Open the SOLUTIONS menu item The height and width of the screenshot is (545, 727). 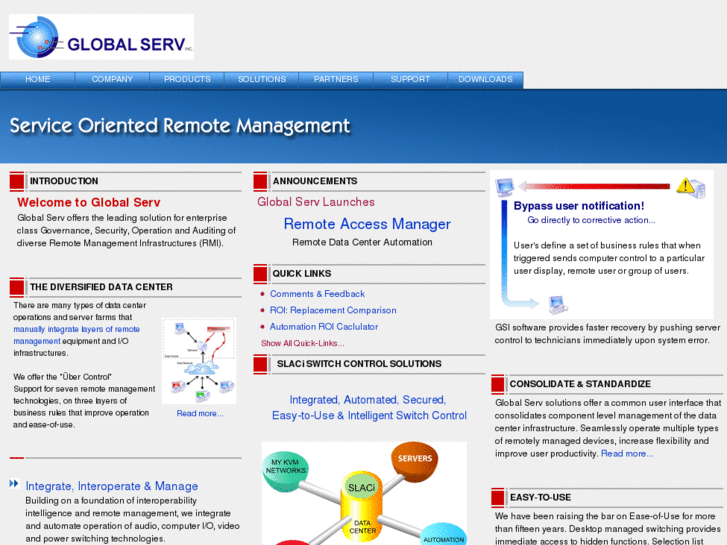pyautogui.click(x=261, y=79)
